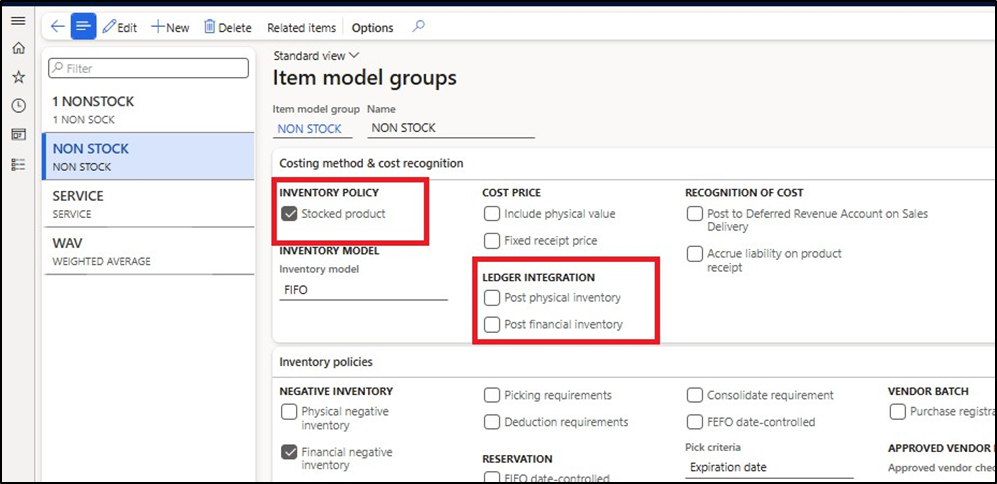Open Modules list icon in sidebar
This screenshot has height=484, width=997.
click(17, 163)
